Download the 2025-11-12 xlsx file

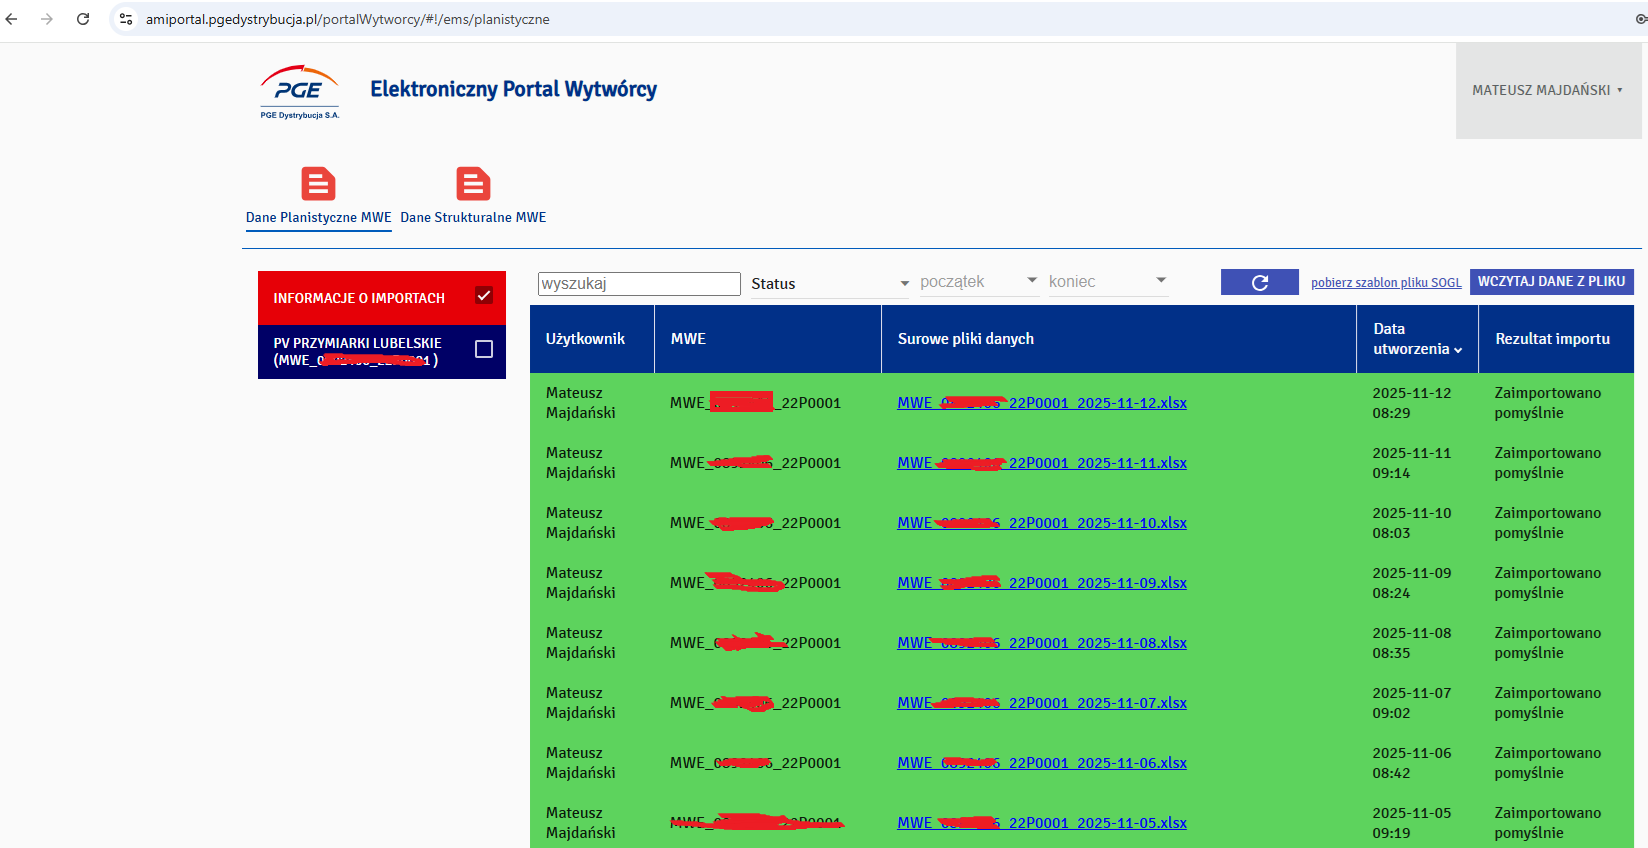click(x=1042, y=403)
